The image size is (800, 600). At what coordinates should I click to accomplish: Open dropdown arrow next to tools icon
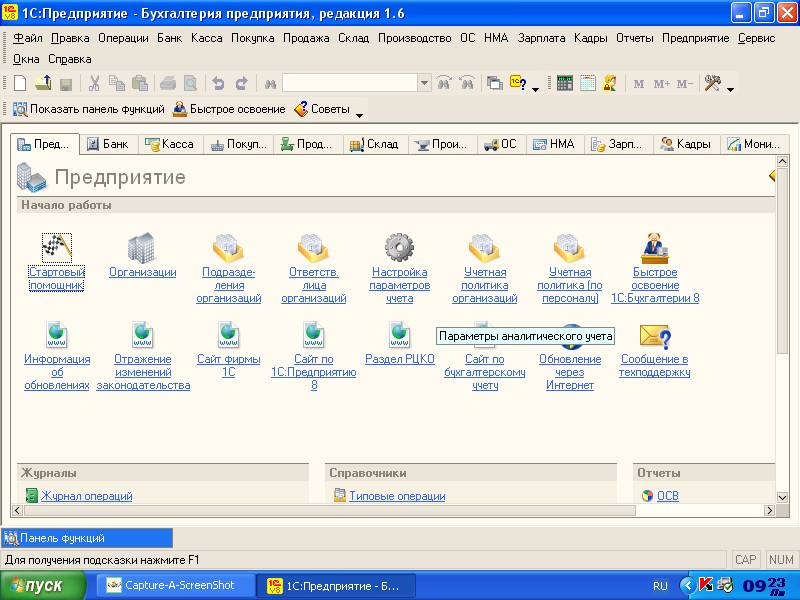pyautogui.click(x=730, y=90)
